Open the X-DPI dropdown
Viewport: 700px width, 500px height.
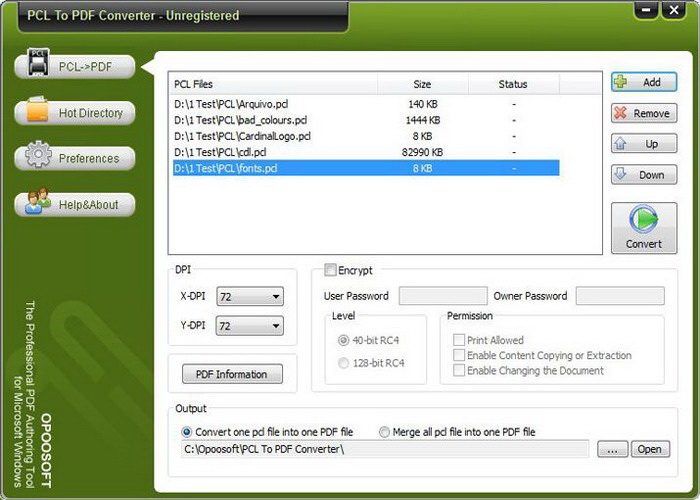tap(250, 296)
